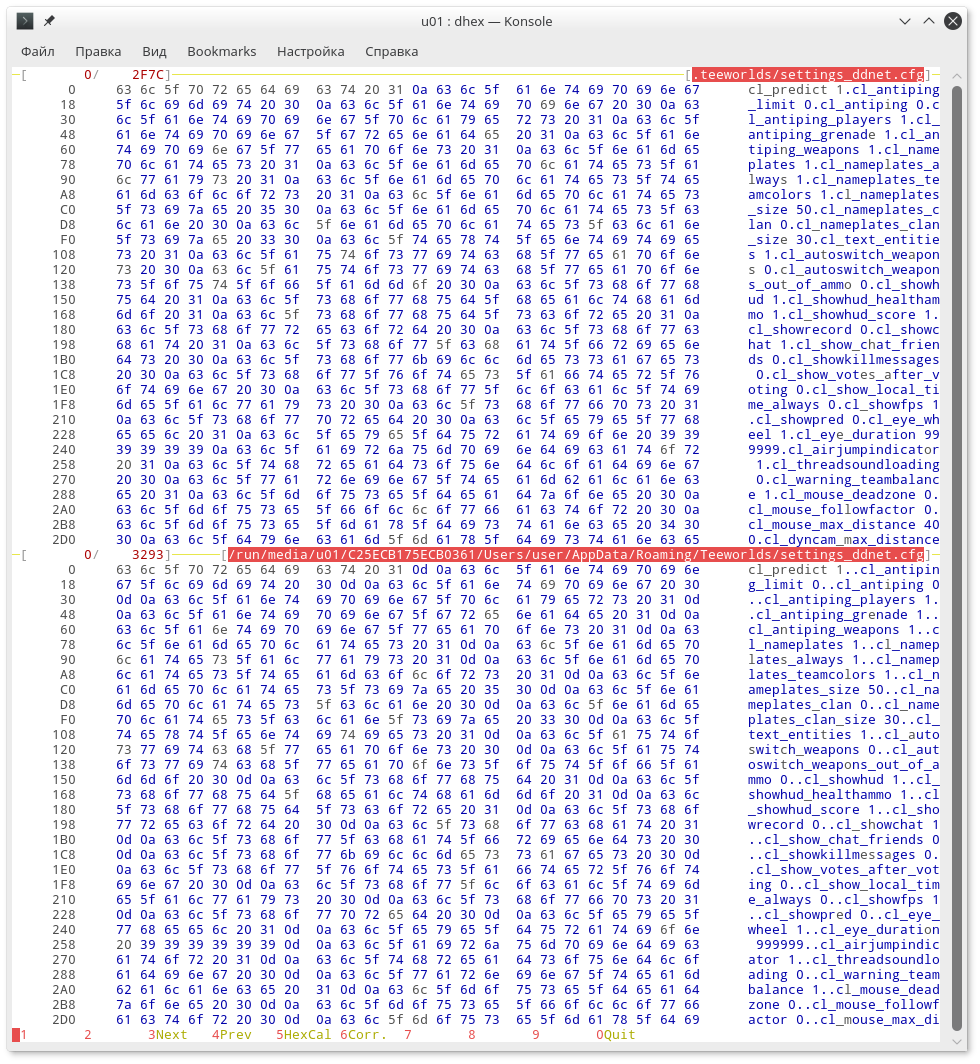The image size is (980, 1064).
Task: Click 'plates_clan_size 30..cl_' text in bottom pane
Action: coord(844,719)
